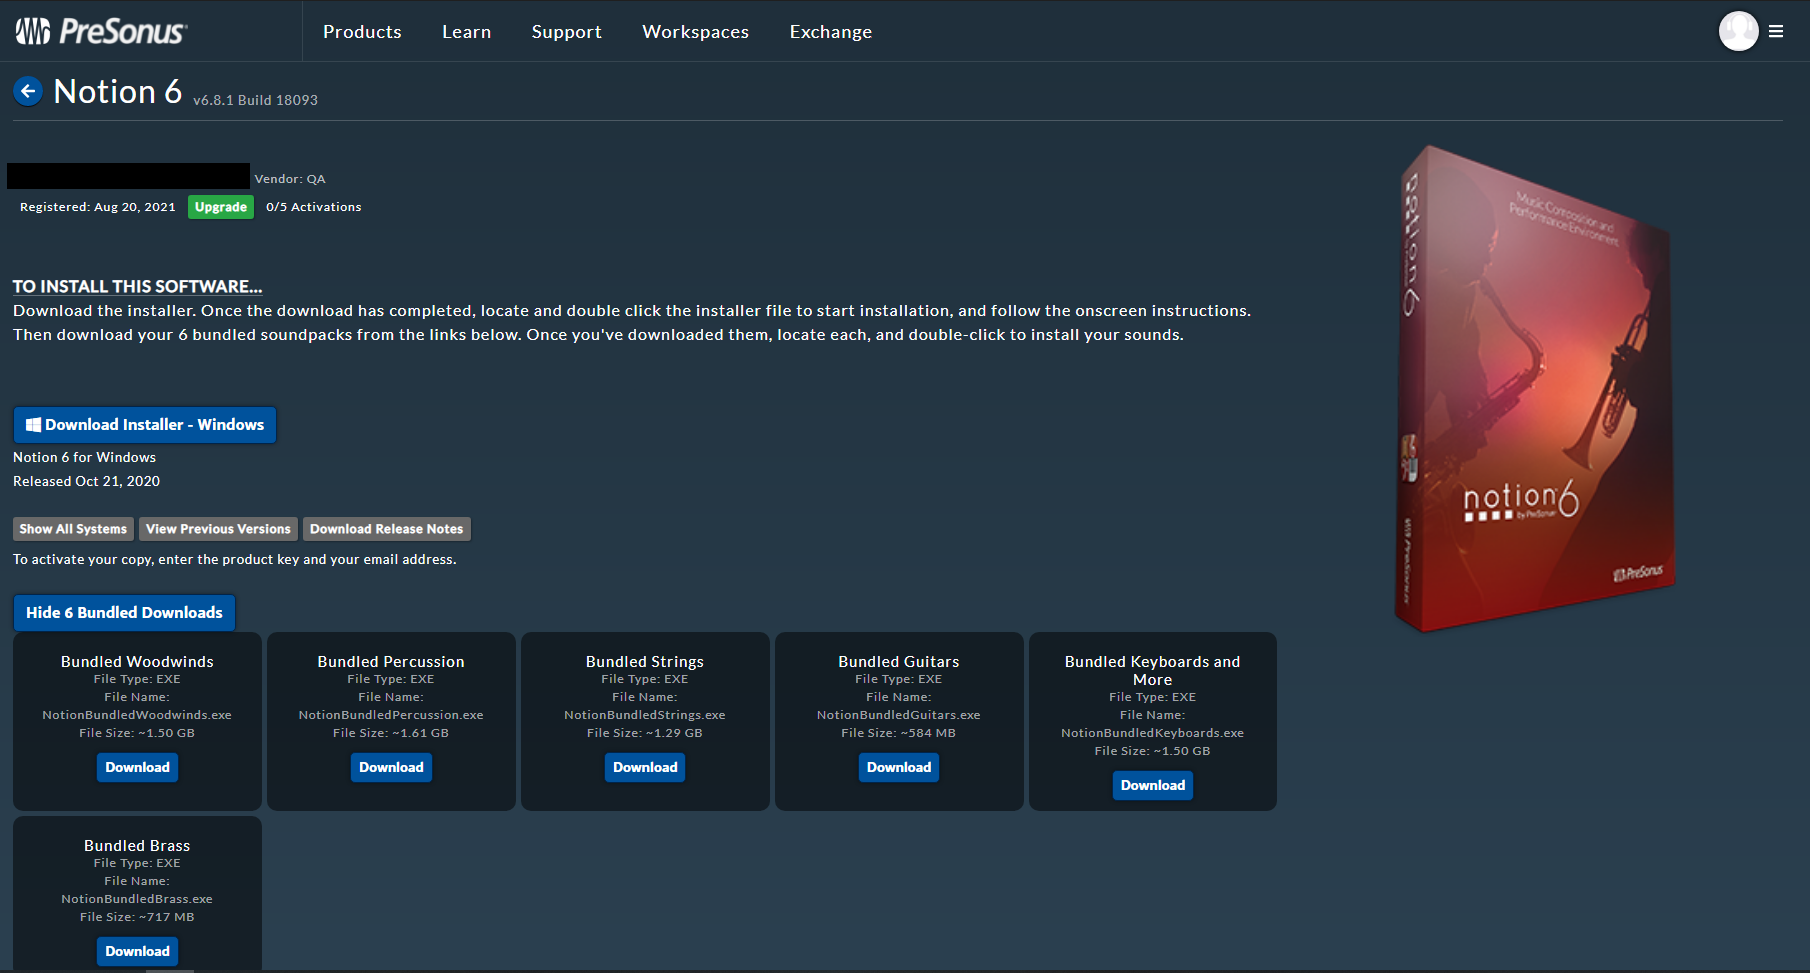This screenshot has width=1810, height=973.
Task: Click TO INSTALL THIS SOFTWARE heading
Action: (137, 287)
